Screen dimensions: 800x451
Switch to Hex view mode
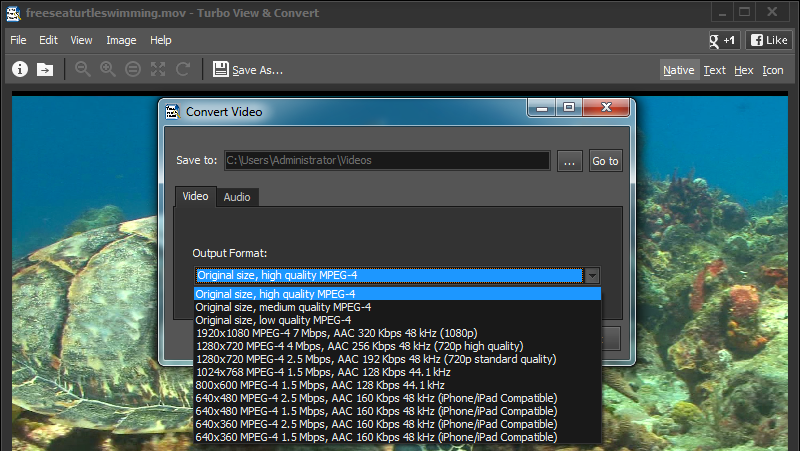[743, 70]
